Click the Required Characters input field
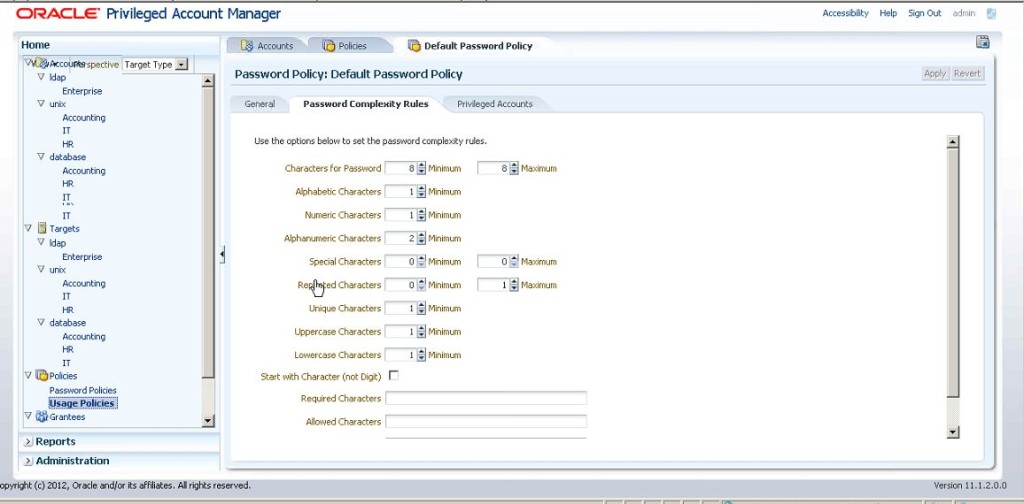Screen dimensions: 1024x504 point(486,398)
